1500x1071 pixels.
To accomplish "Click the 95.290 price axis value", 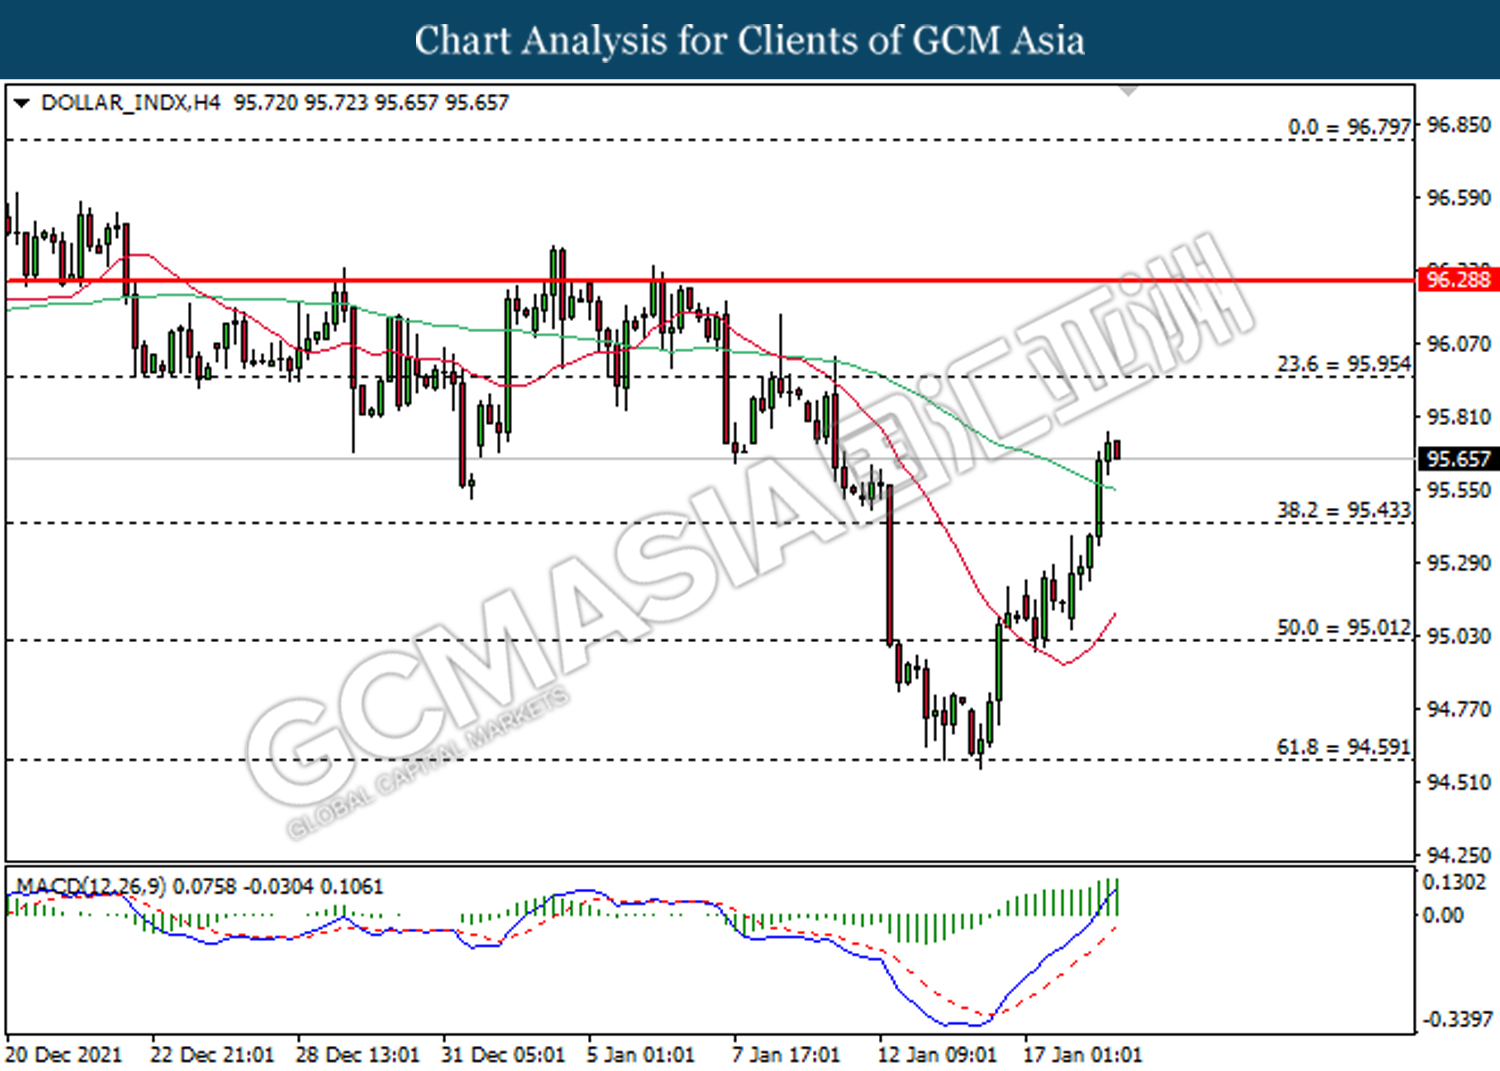I will coord(1458,563).
